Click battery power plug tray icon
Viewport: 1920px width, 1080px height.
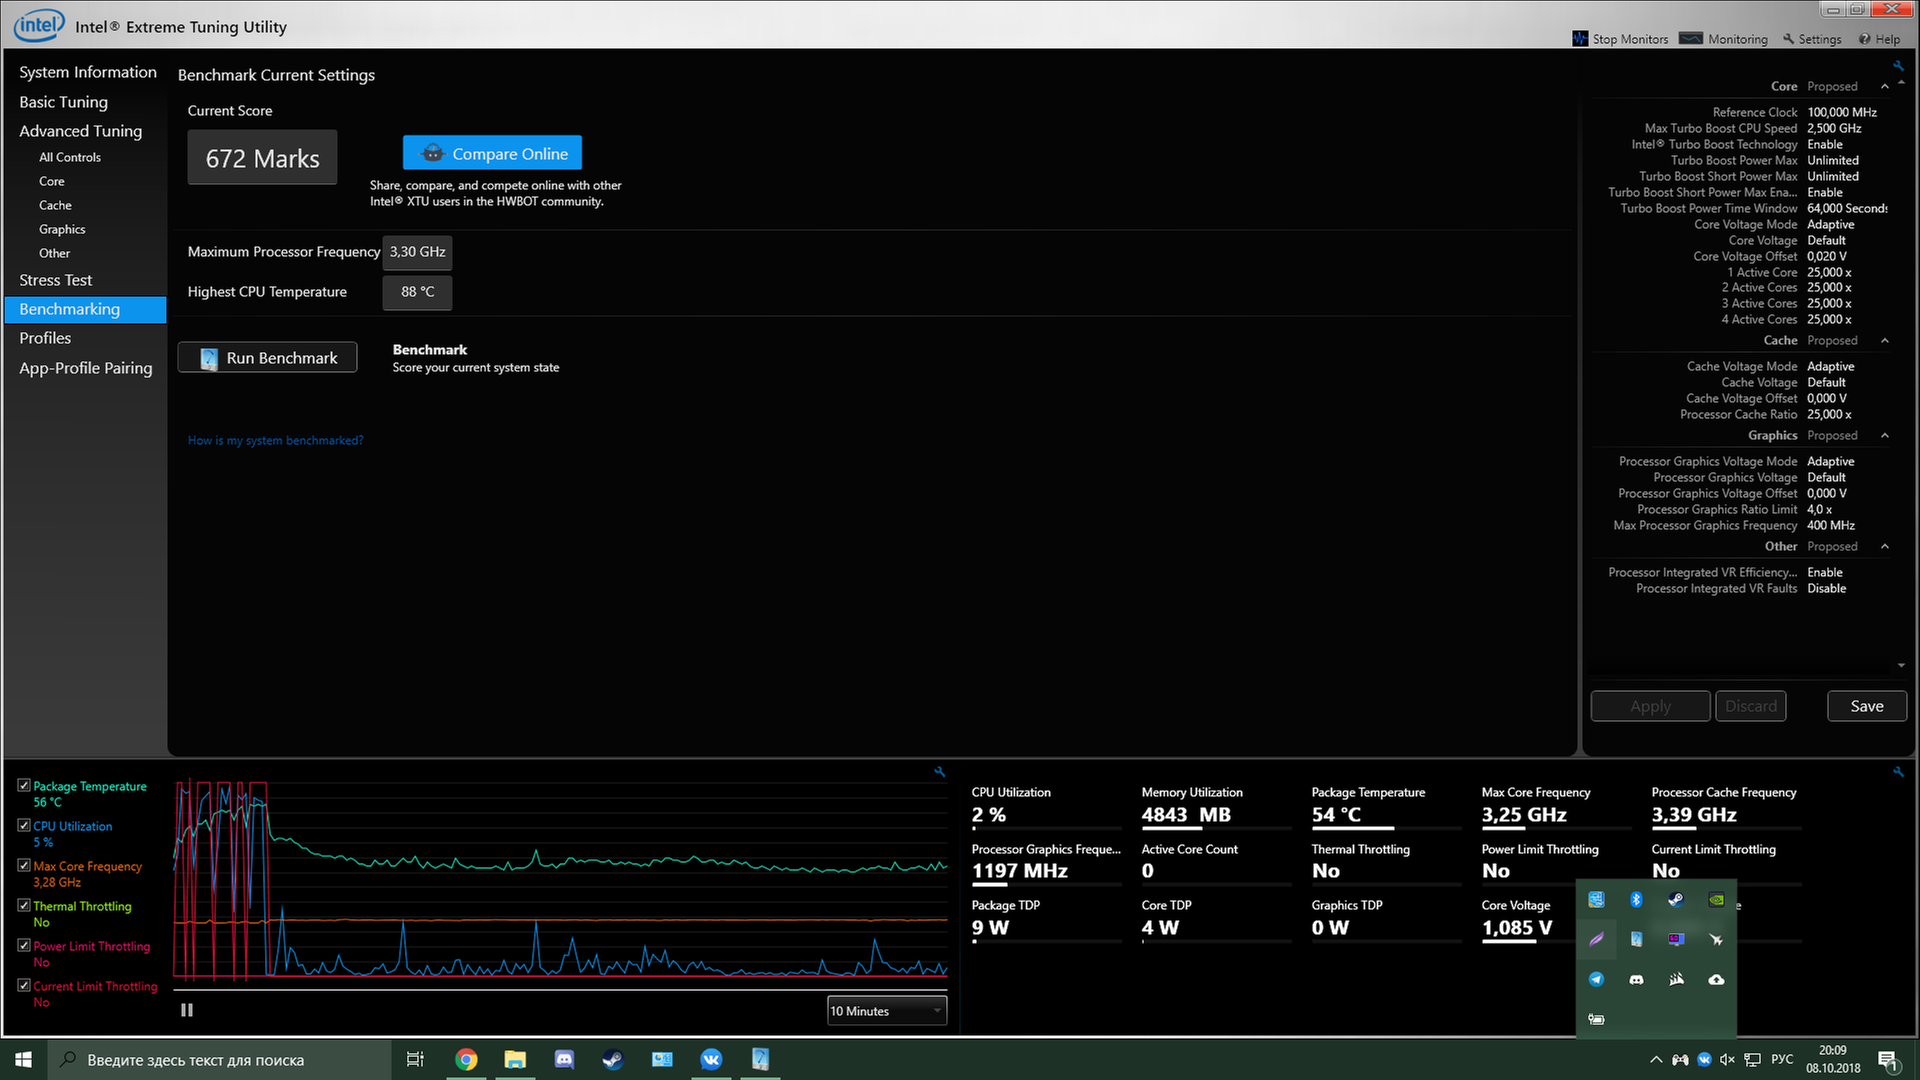click(1597, 1020)
